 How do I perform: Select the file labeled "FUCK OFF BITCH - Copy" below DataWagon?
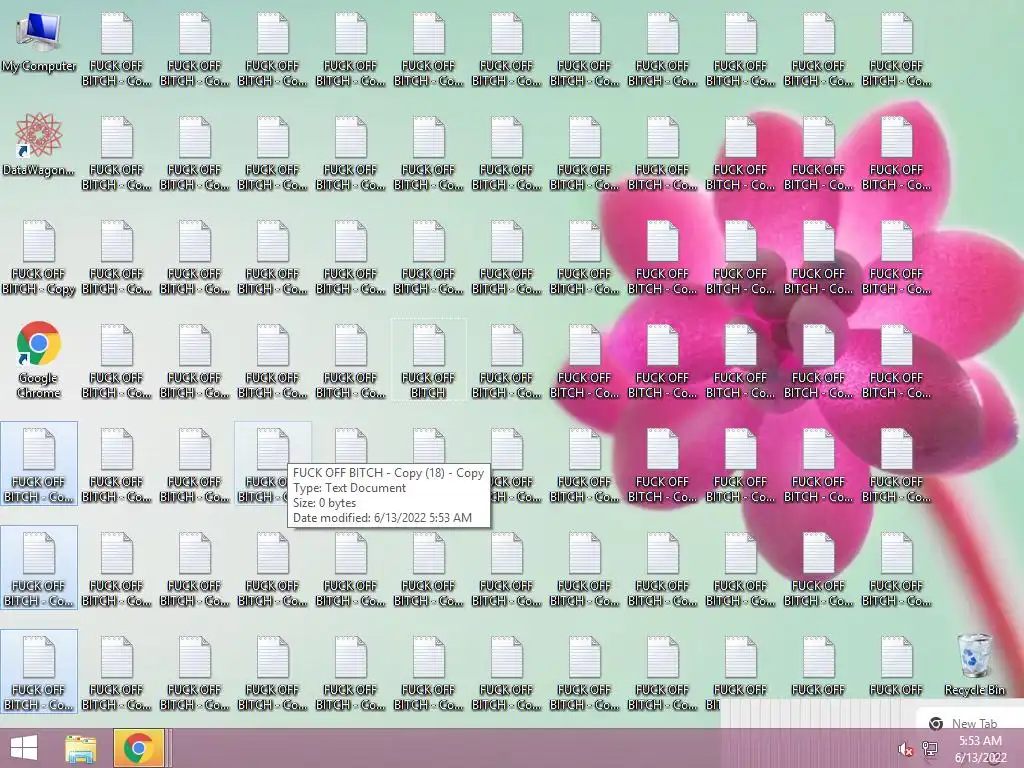click(39, 257)
